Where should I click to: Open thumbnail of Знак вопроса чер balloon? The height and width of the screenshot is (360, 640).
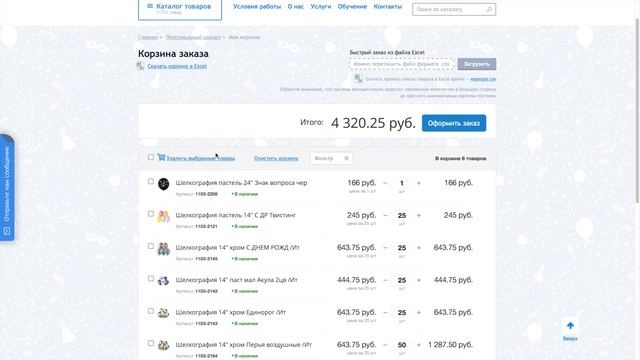click(164, 184)
